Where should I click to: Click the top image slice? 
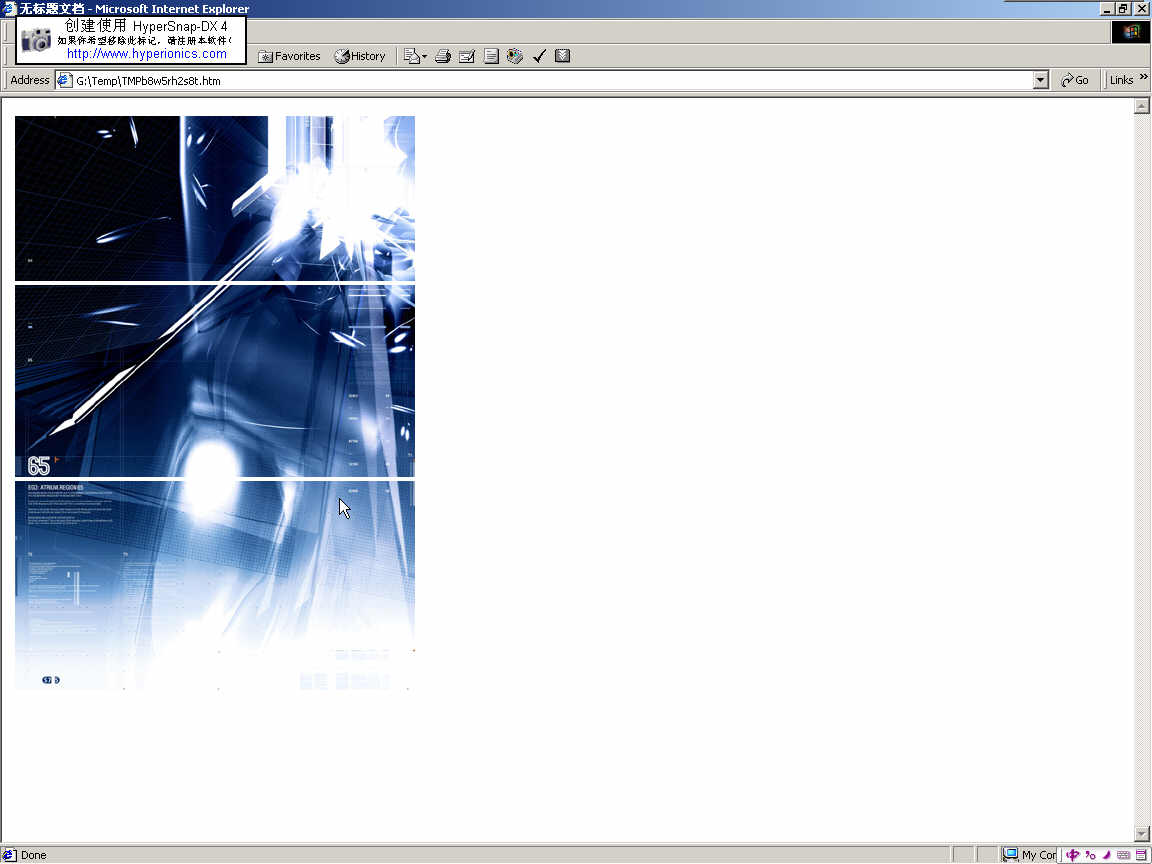pyautogui.click(x=214, y=198)
